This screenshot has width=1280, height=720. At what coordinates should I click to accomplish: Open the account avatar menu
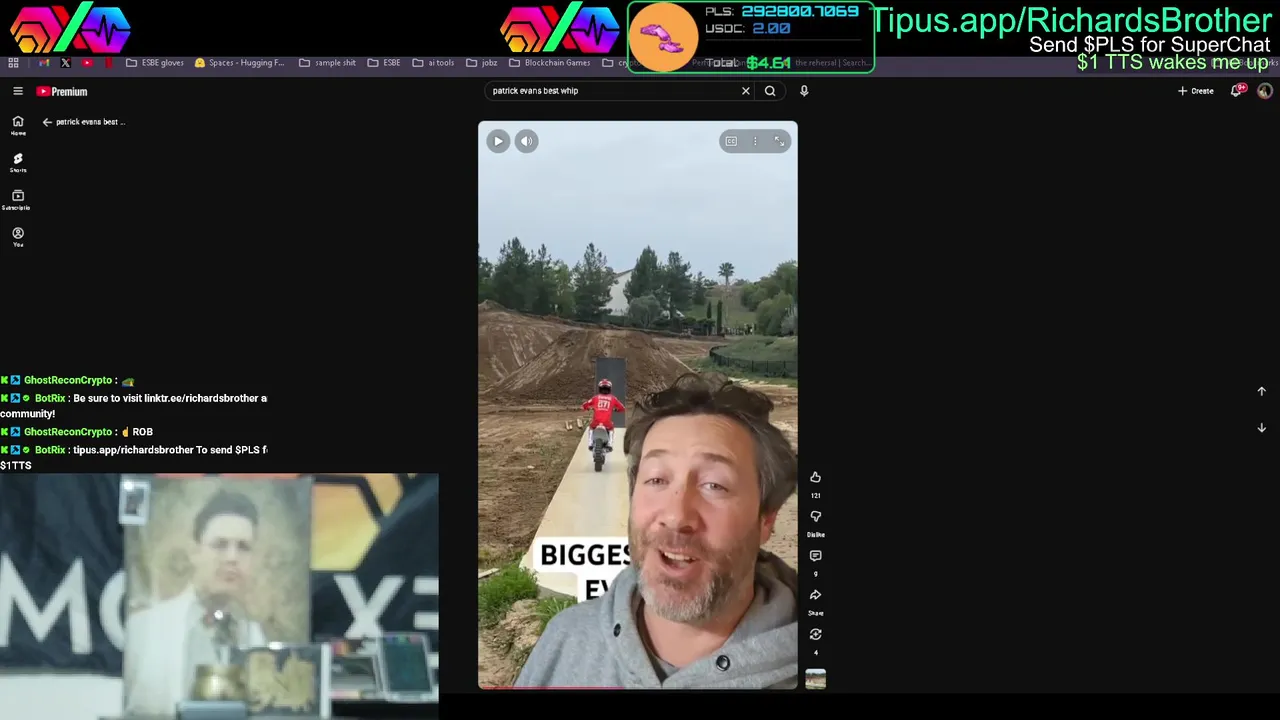pos(1265,91)
